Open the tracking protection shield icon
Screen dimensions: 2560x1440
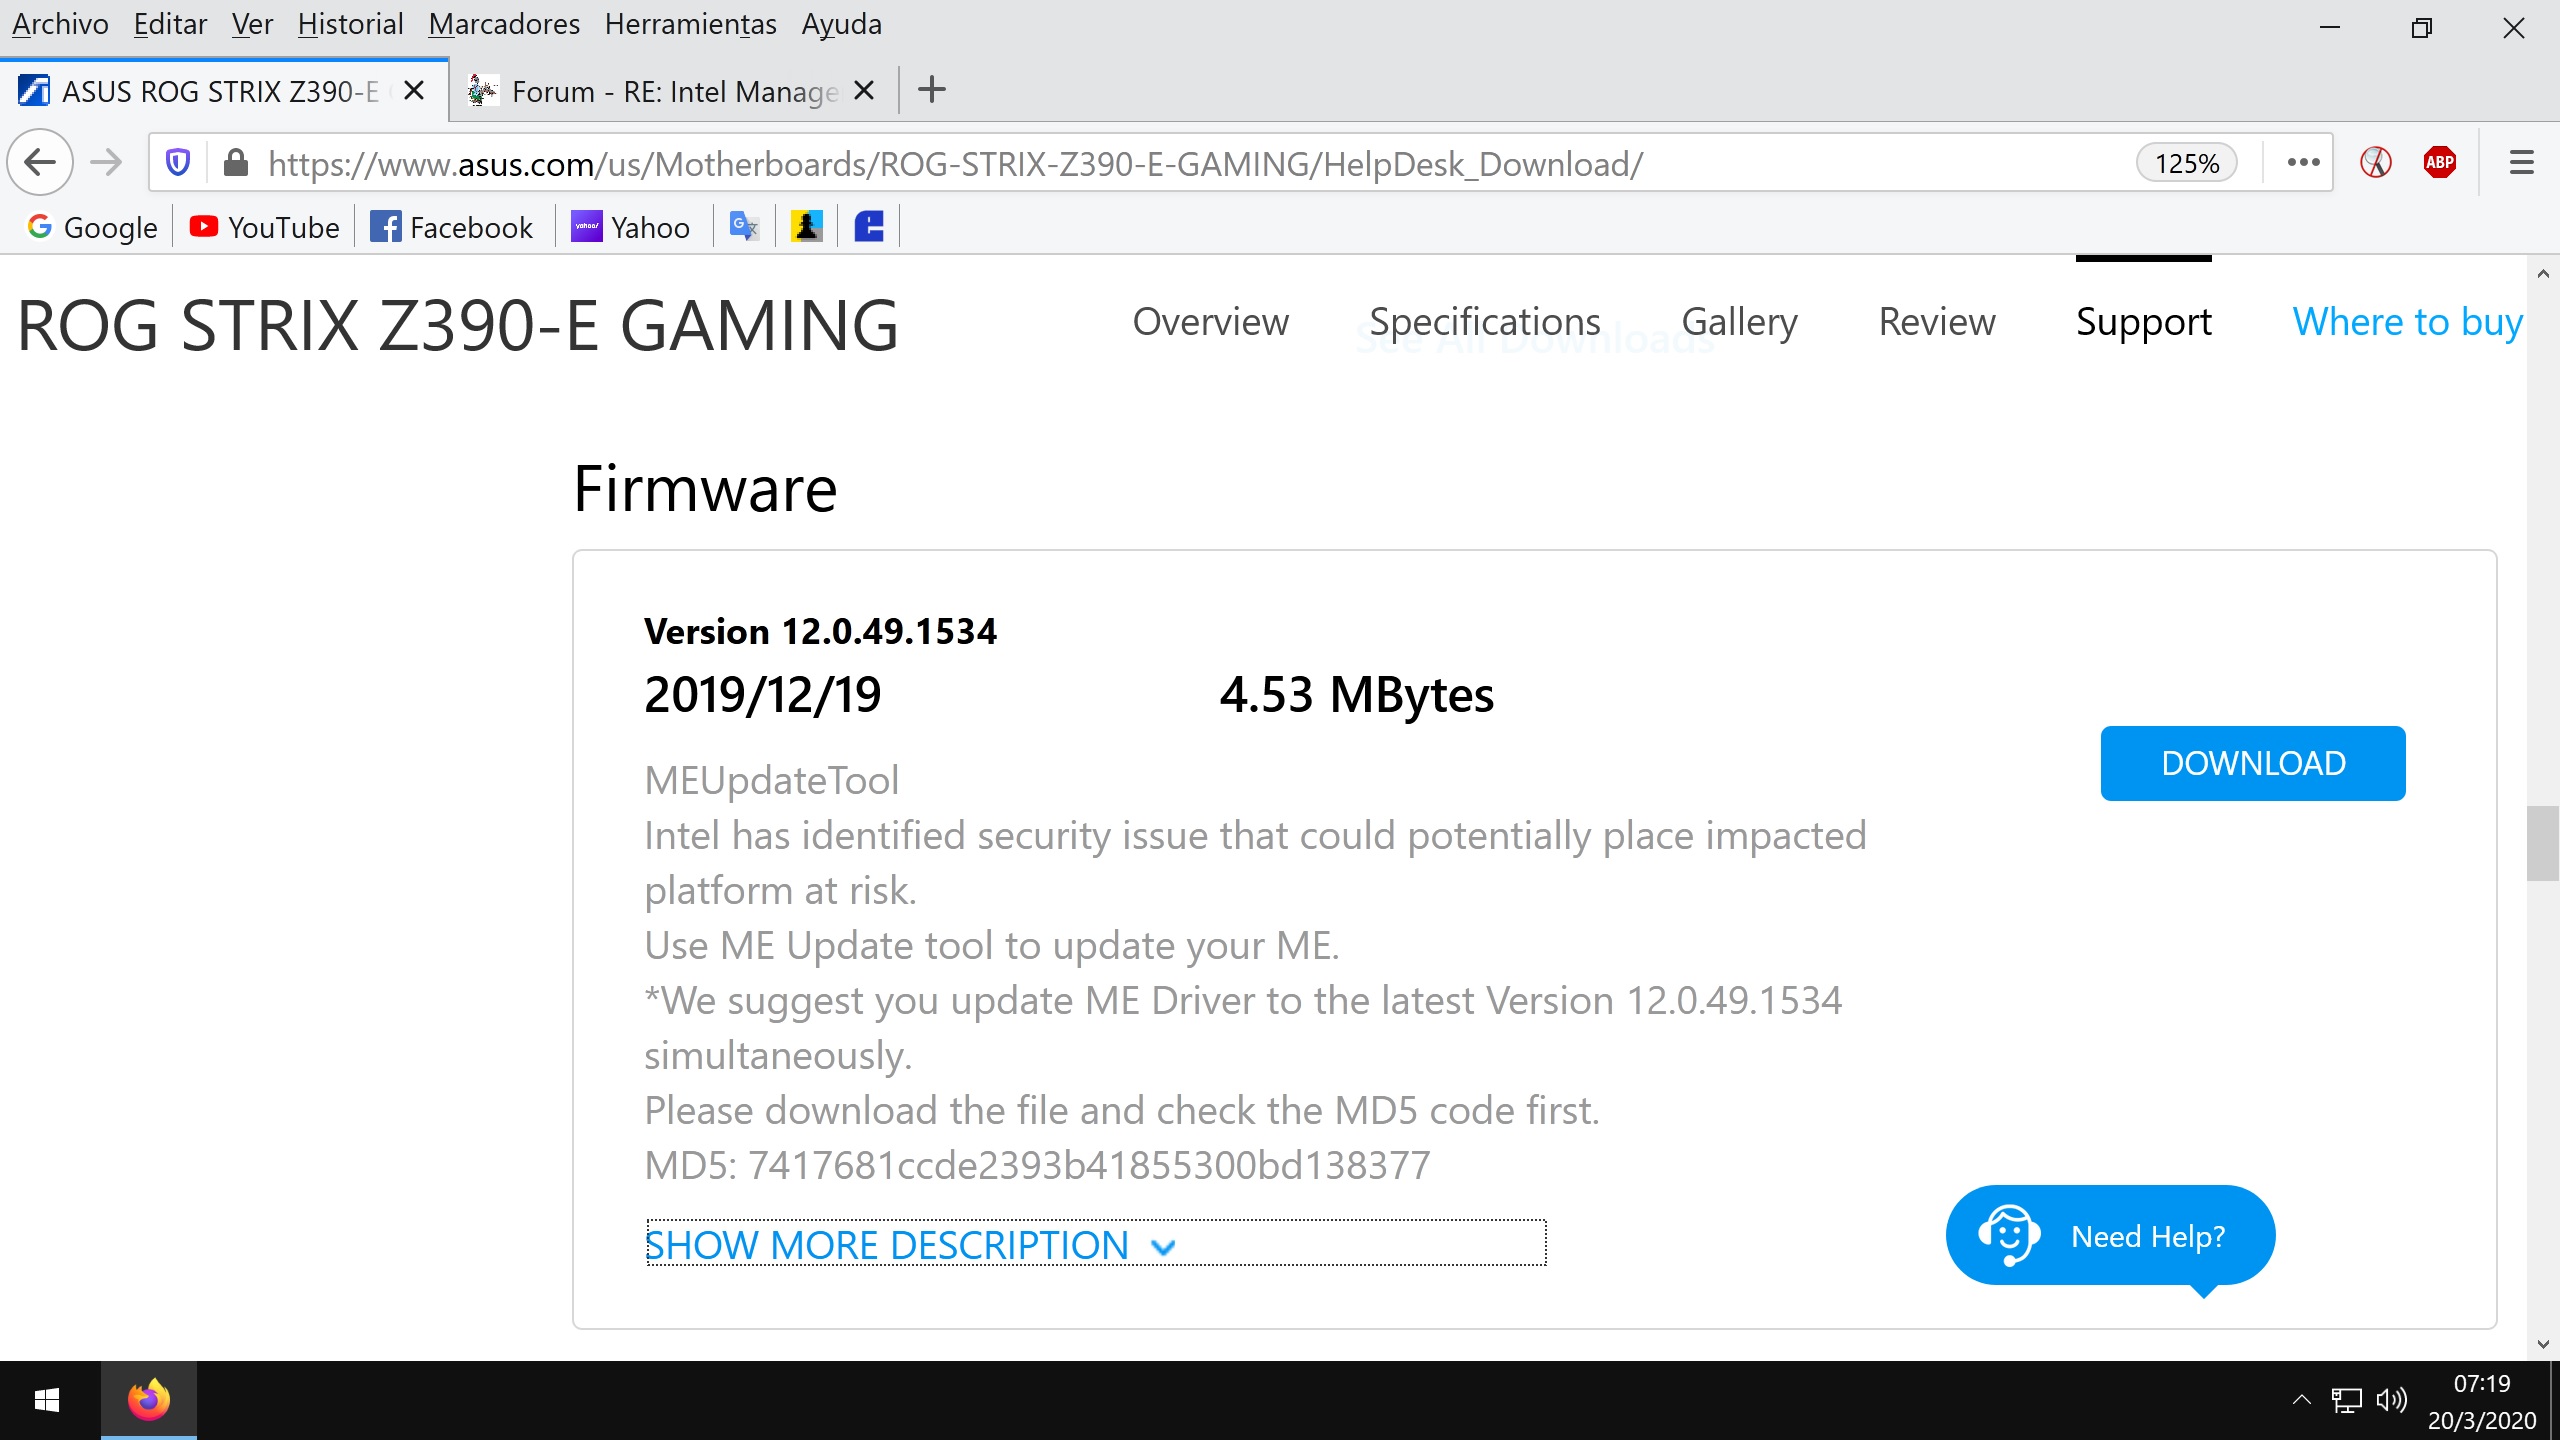click(x=178, y=162)
